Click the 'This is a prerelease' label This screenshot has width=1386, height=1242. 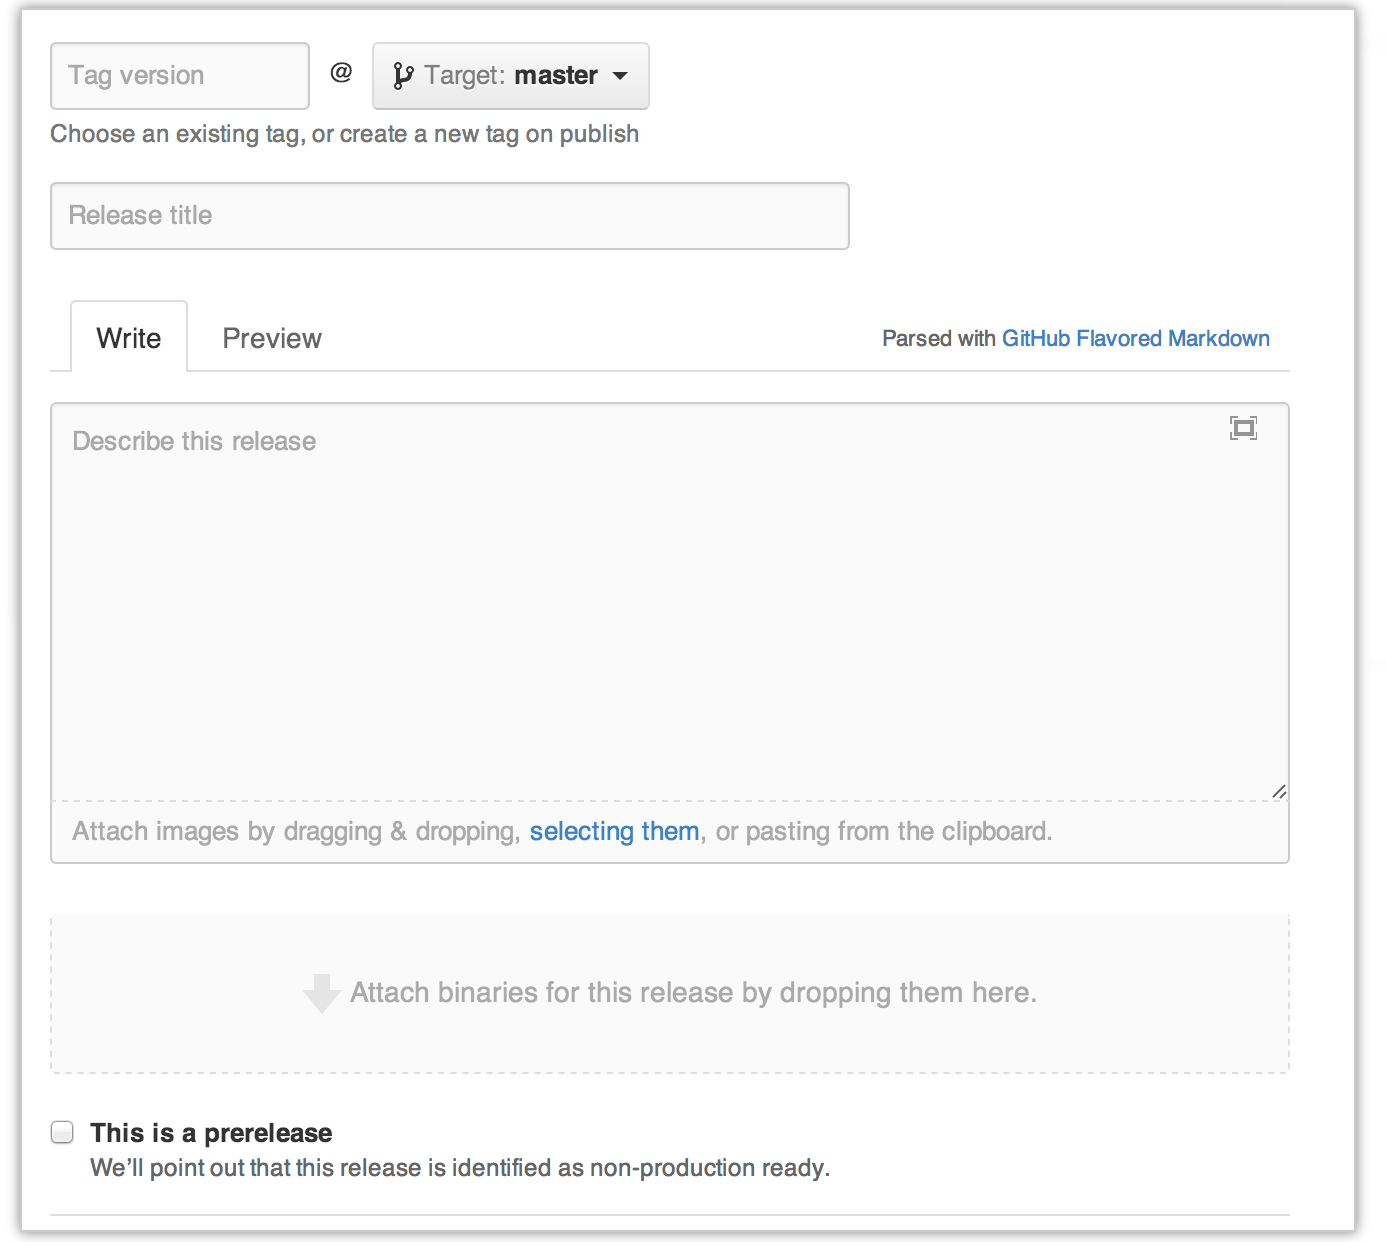pyautogui.click(x=211, y=1133)
